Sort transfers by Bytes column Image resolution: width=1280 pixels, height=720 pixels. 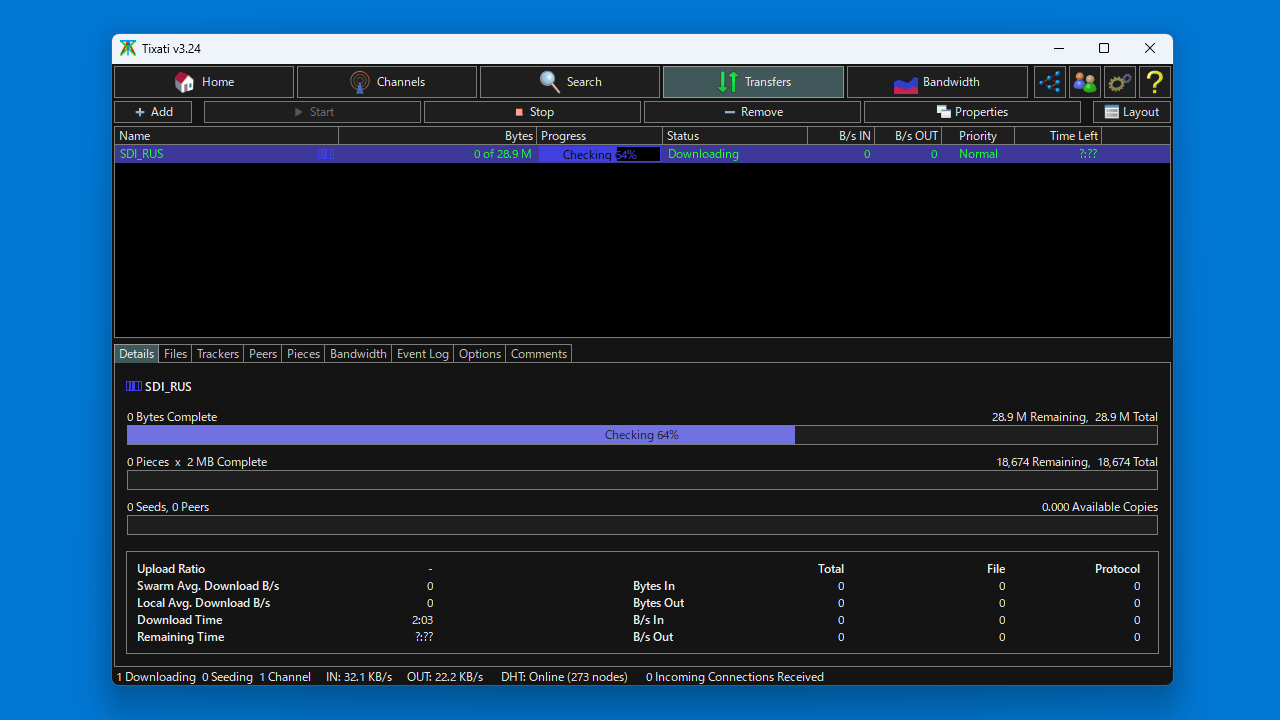[437, 136]
